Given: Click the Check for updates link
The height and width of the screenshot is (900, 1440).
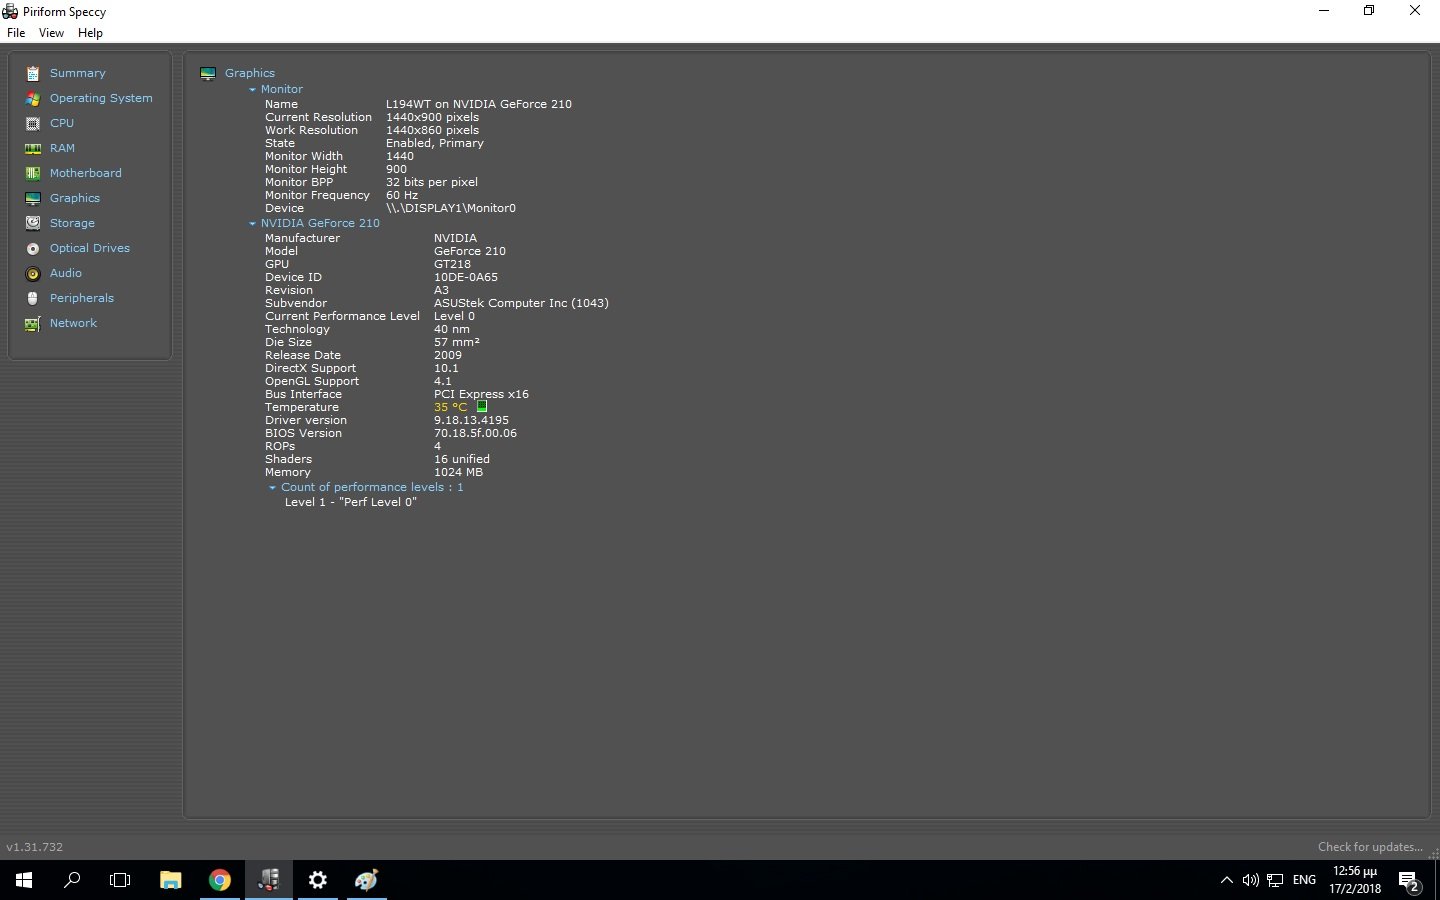Looking at the screenshot, I should (x=1370, y=847).
